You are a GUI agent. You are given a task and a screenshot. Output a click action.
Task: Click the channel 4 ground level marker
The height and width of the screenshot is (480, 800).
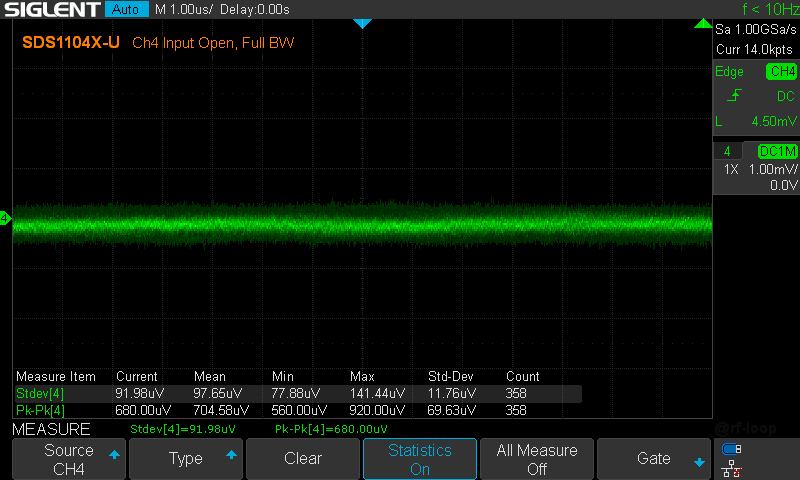pos(5,218)
